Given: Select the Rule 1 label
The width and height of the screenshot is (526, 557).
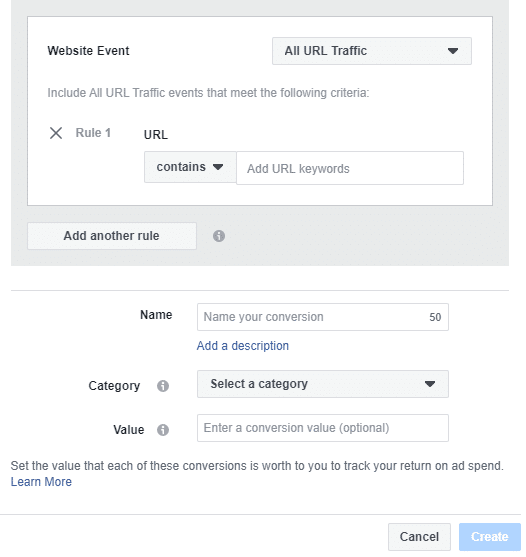Looking at the screenshot, I should point(93,133).
